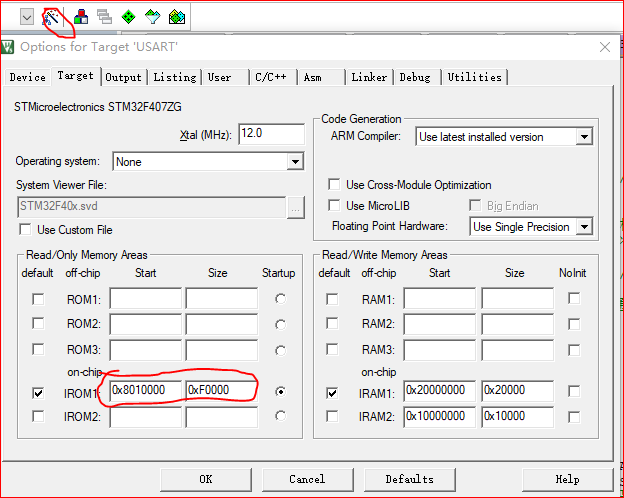Check the IRAM2 default checkbox
Viewport: 624px width, 498px height.
pyautogui.click(x=332, y=416)
